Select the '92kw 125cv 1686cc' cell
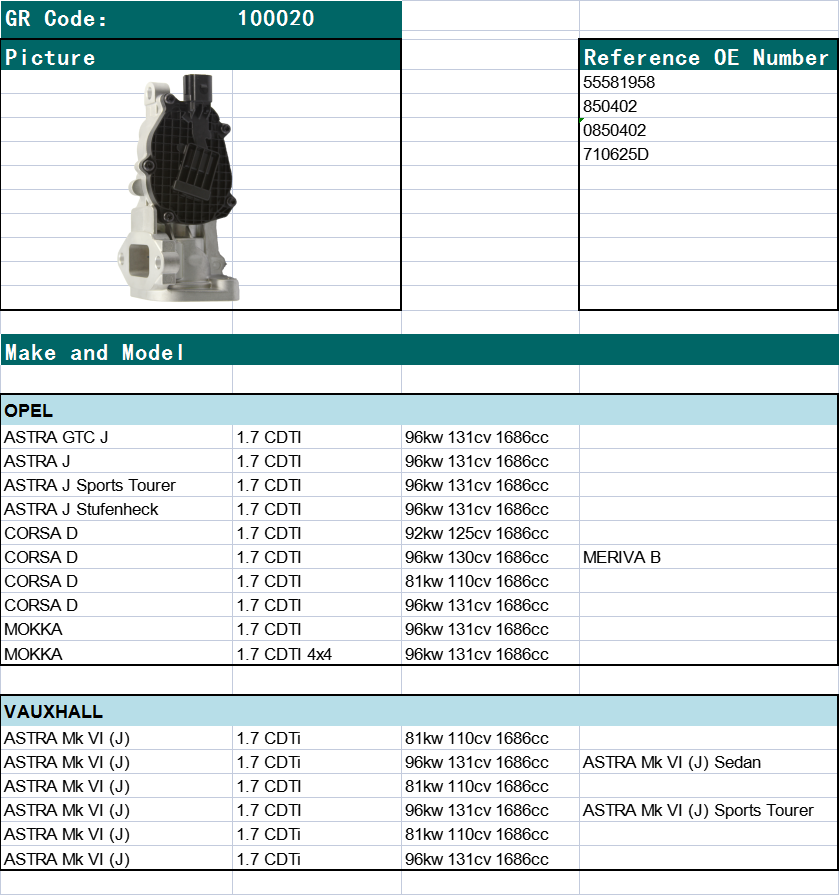The image size is (839, 895). pyautogui.click(x=490, y=533)
